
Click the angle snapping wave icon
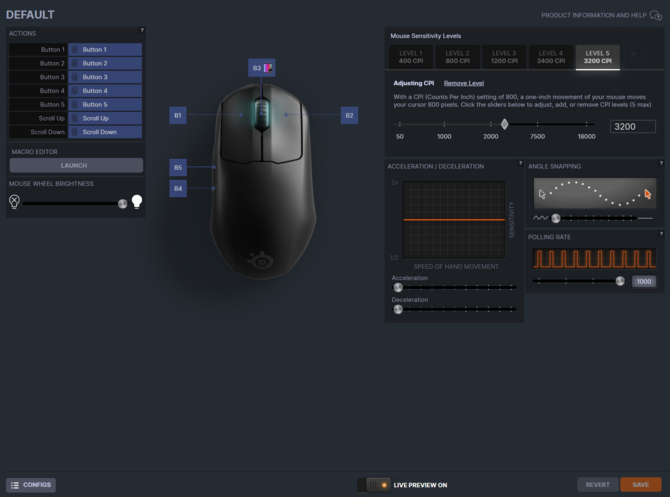(x=541, y=218)
